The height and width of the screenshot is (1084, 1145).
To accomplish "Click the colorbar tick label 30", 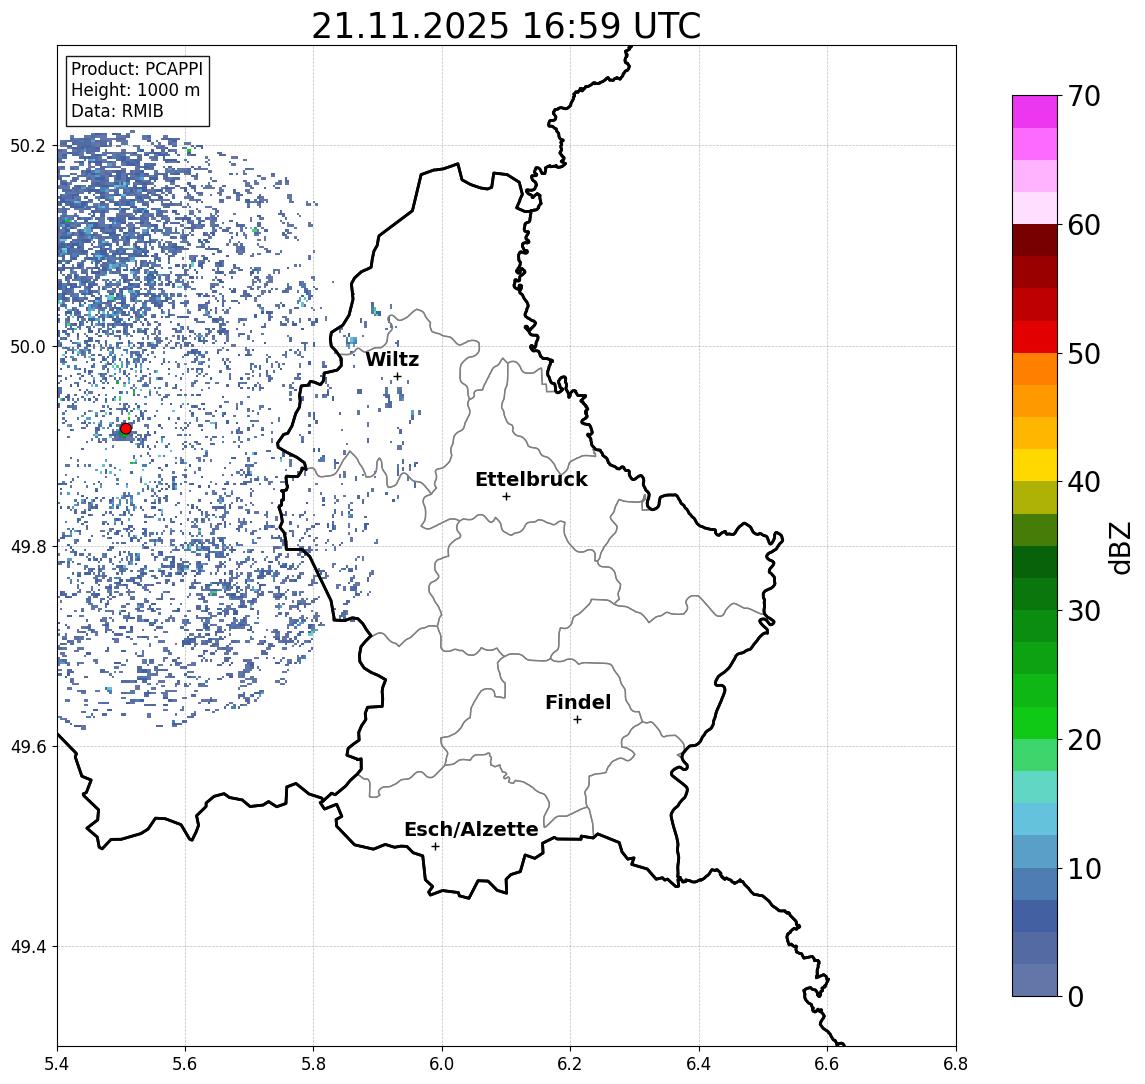I will pyautogui.click(x=1084, y=611).
